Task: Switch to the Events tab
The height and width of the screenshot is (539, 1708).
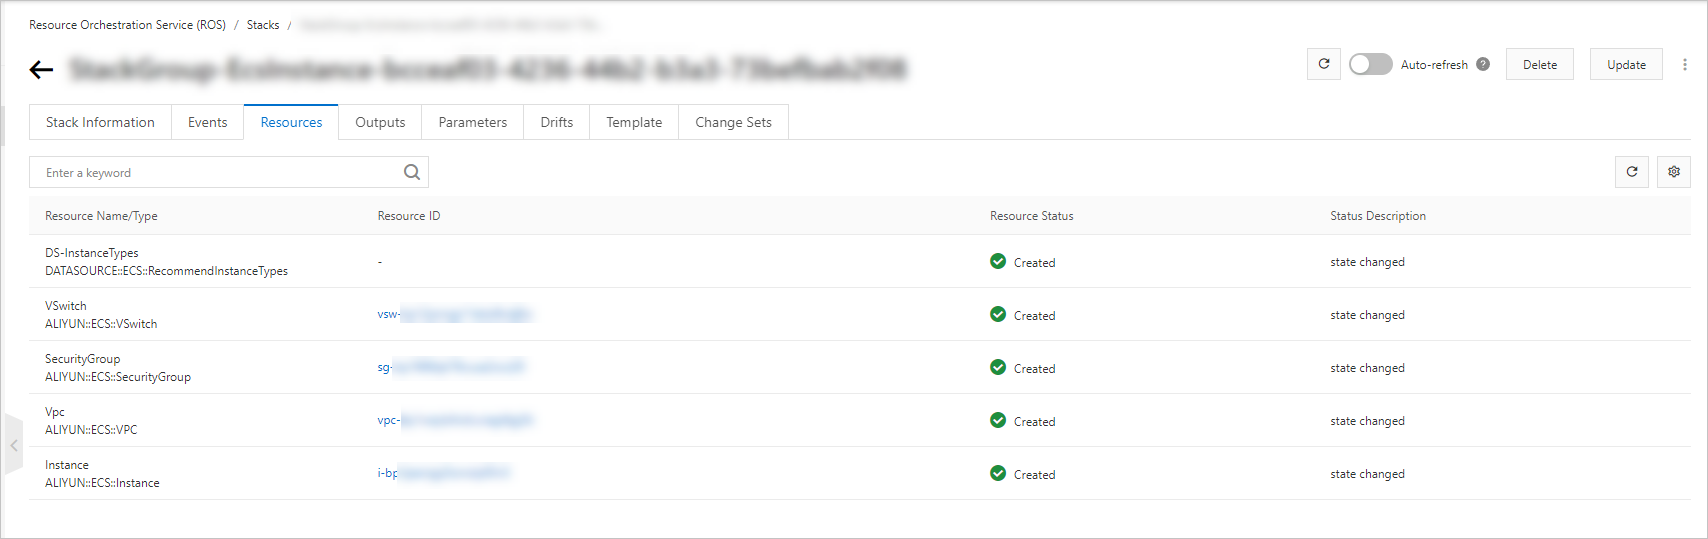Action: (x=207, y=122)
